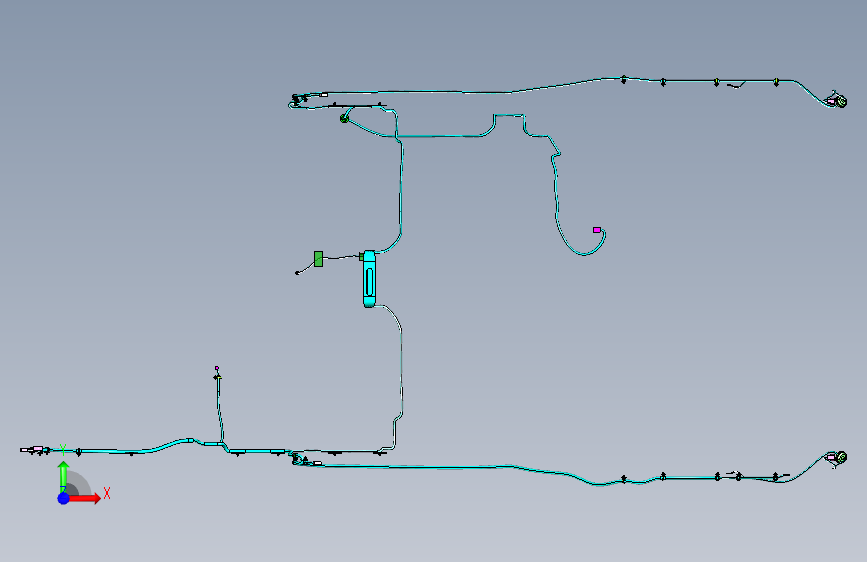This screenshot has width=867, height=562.
Task: Pick the round grommet at the upper-right harness end
Action: coord(841,101)
